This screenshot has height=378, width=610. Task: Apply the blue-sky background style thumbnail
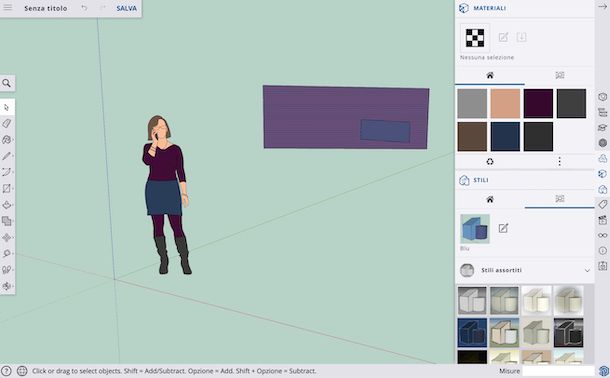pyautogui.click(x=504, y=333)
